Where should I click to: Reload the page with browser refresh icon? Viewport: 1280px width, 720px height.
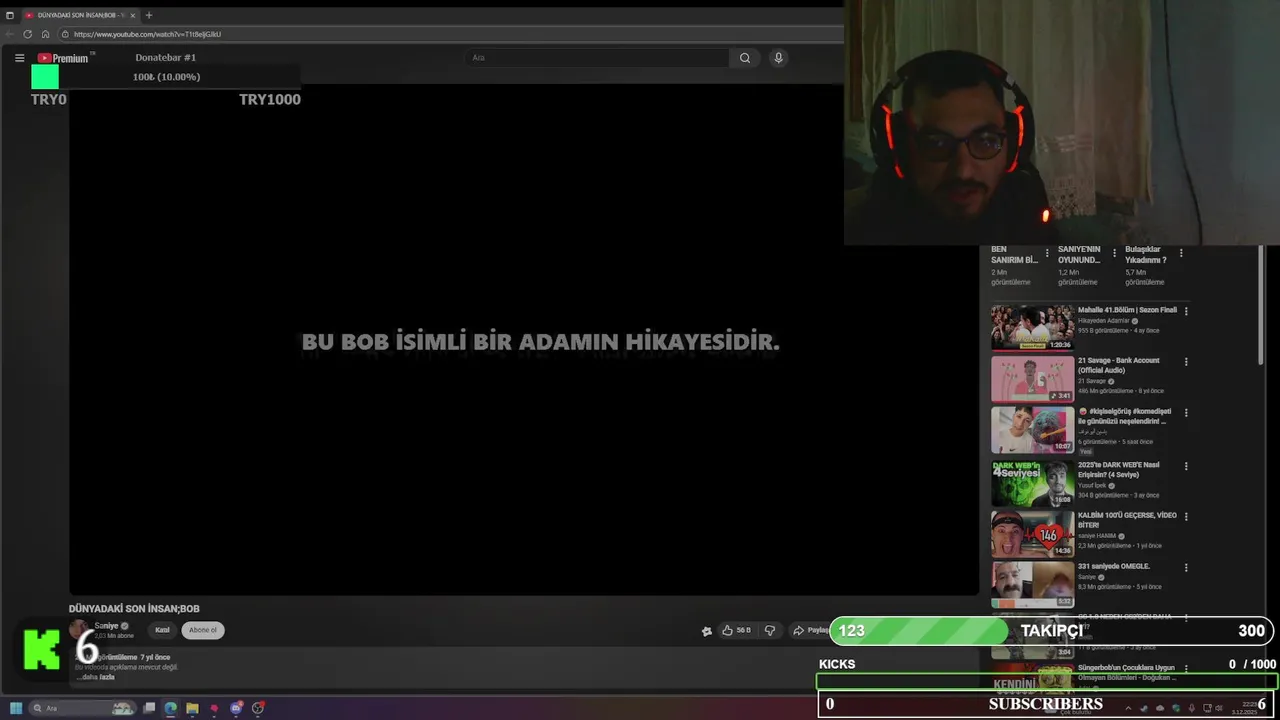click(27, 34)
